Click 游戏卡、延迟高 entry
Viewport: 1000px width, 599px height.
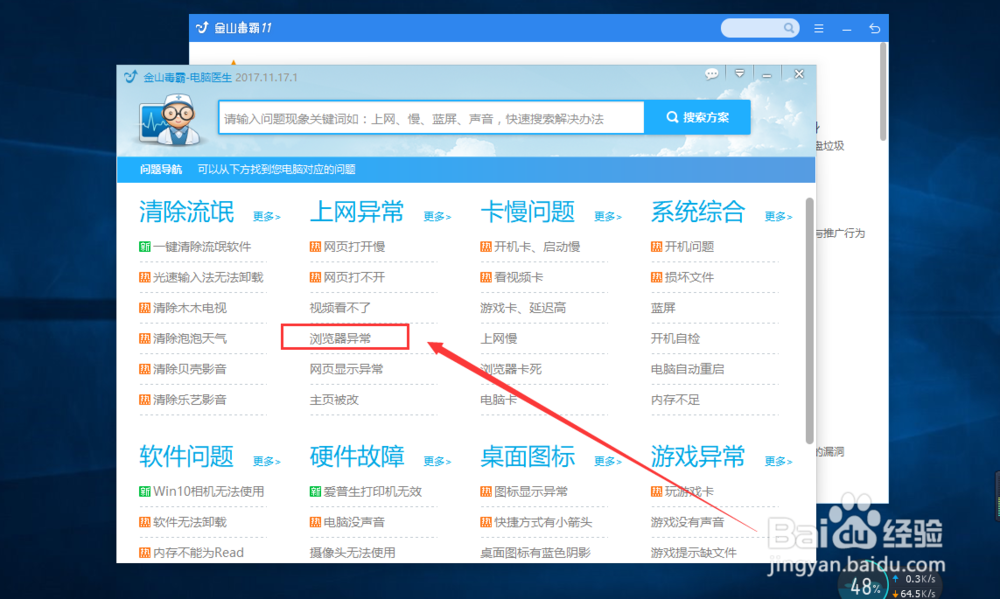click(x=523, y=308)
